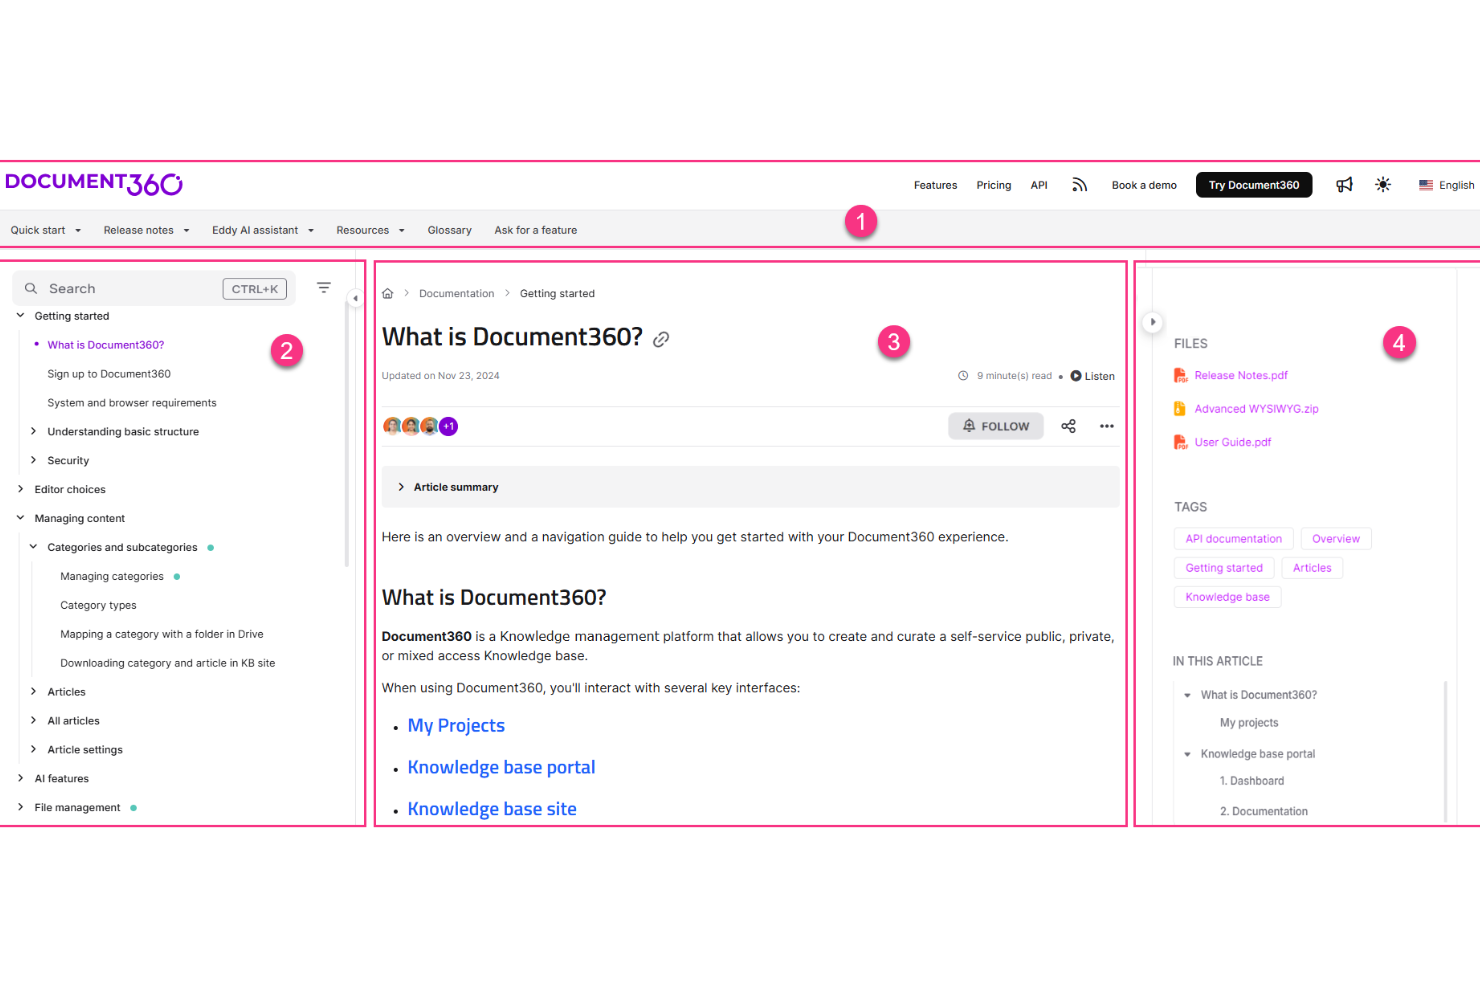The image size is (1480, 987).
Task: Click the Document360 logo
Action: 94,184
